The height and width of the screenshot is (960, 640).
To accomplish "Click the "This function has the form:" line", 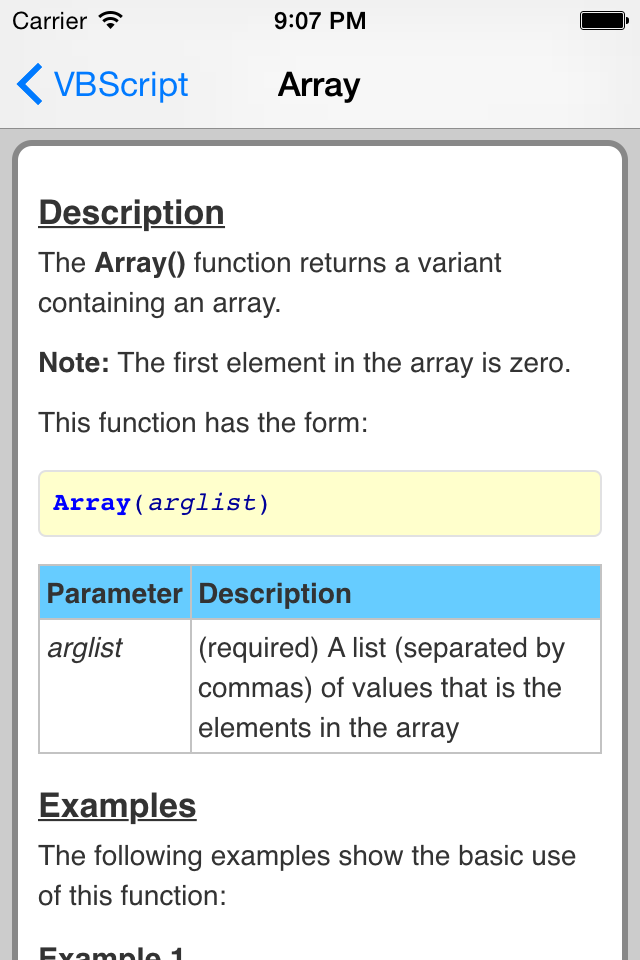I will click(x=204, y=422).
